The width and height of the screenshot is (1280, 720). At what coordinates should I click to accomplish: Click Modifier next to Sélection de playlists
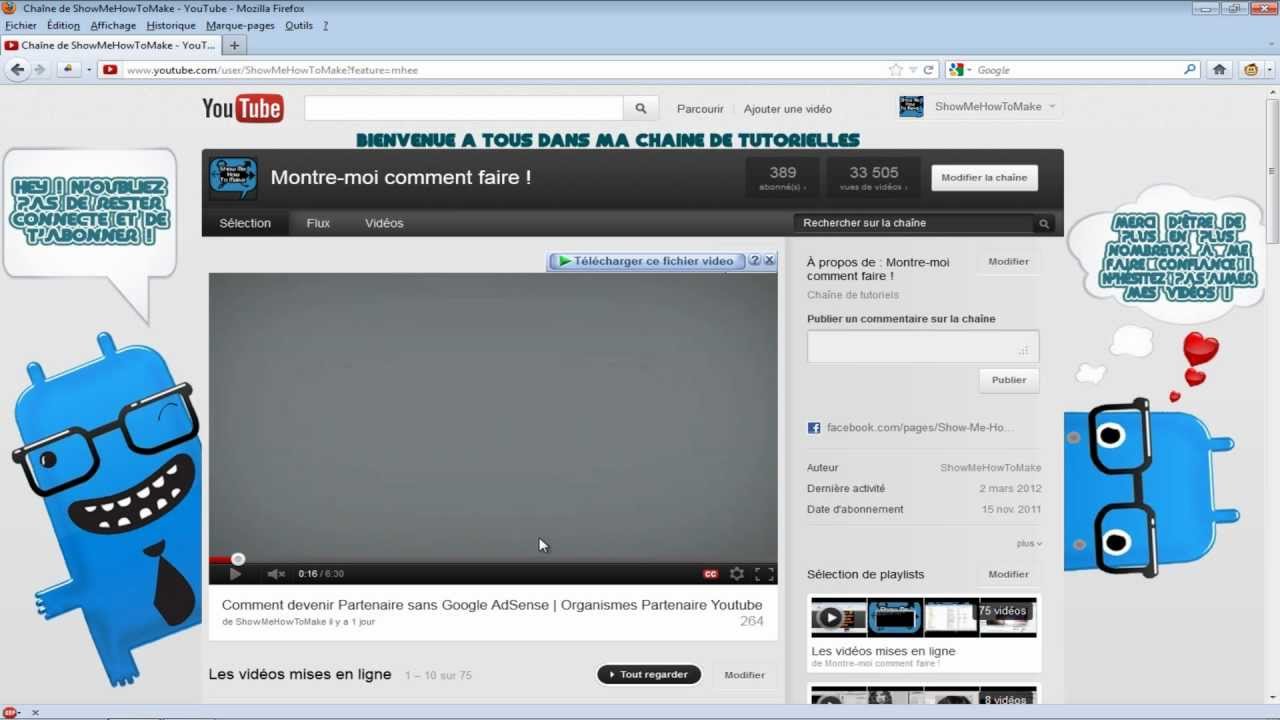pos(1008,575)
